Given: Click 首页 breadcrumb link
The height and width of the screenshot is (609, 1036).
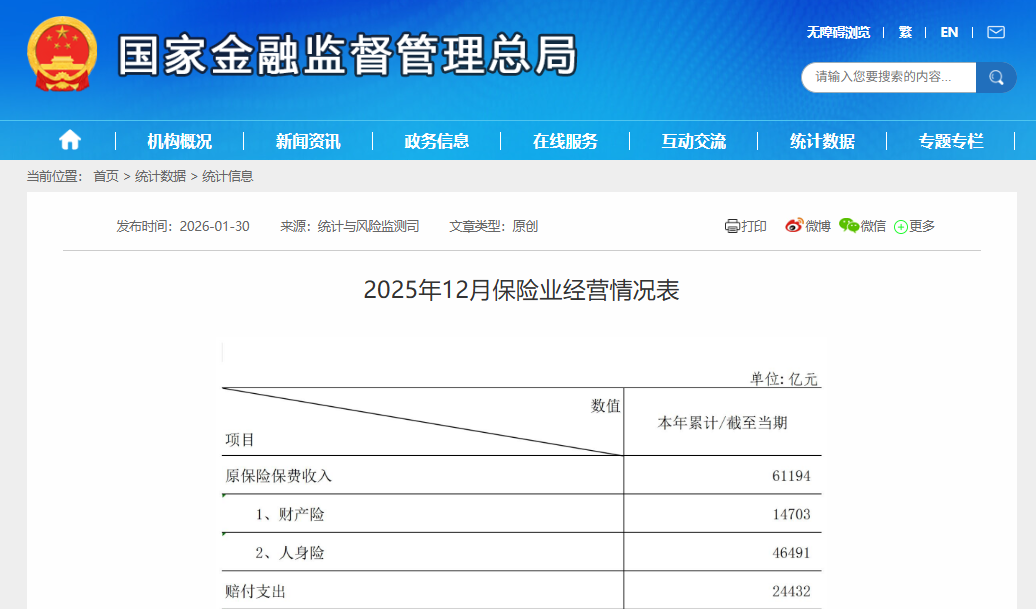Looking at the screenshot, I should coord(105,176).
